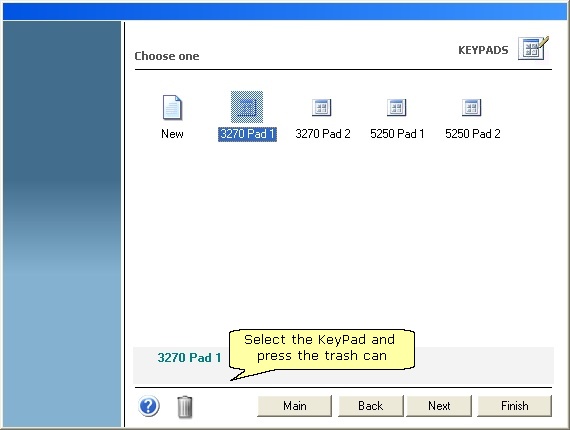Open help with the question mark icon
This screenshot has height=430, width=570.
[x=149, y=406]
